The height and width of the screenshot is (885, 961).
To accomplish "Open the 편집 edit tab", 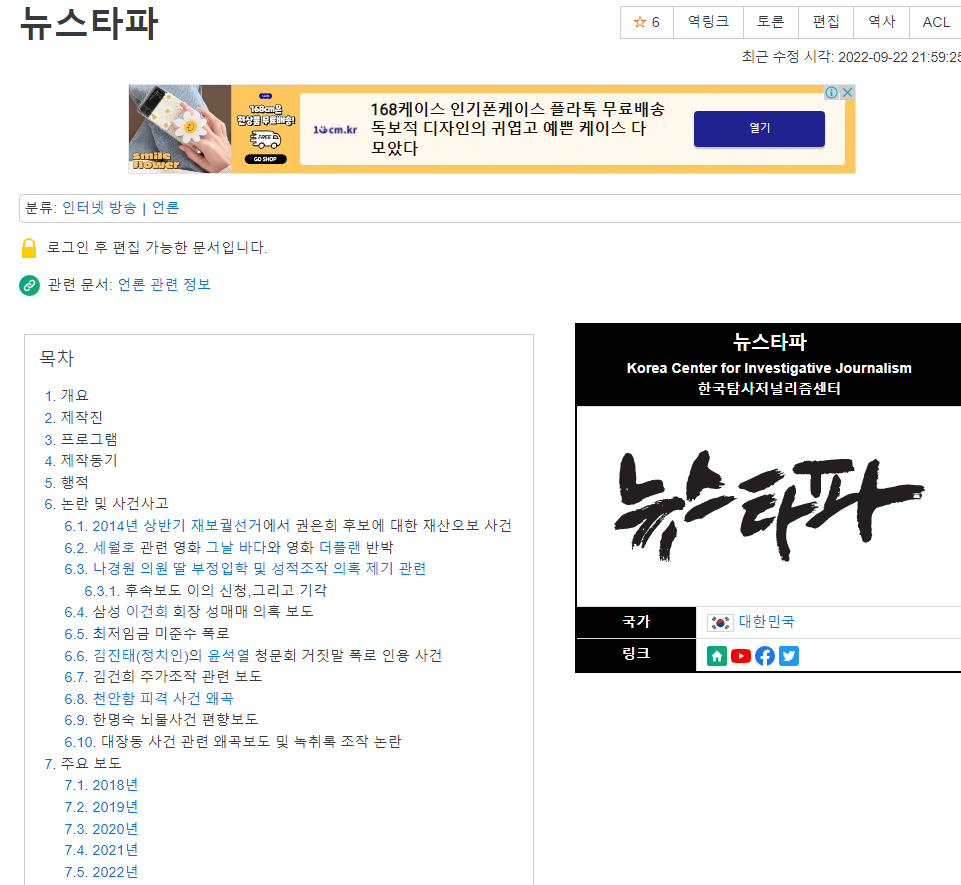I will click(826, 23).
